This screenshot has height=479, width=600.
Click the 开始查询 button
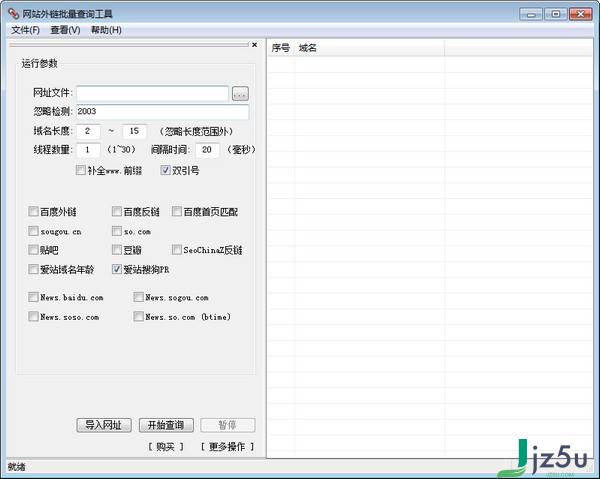coord(166,425)
